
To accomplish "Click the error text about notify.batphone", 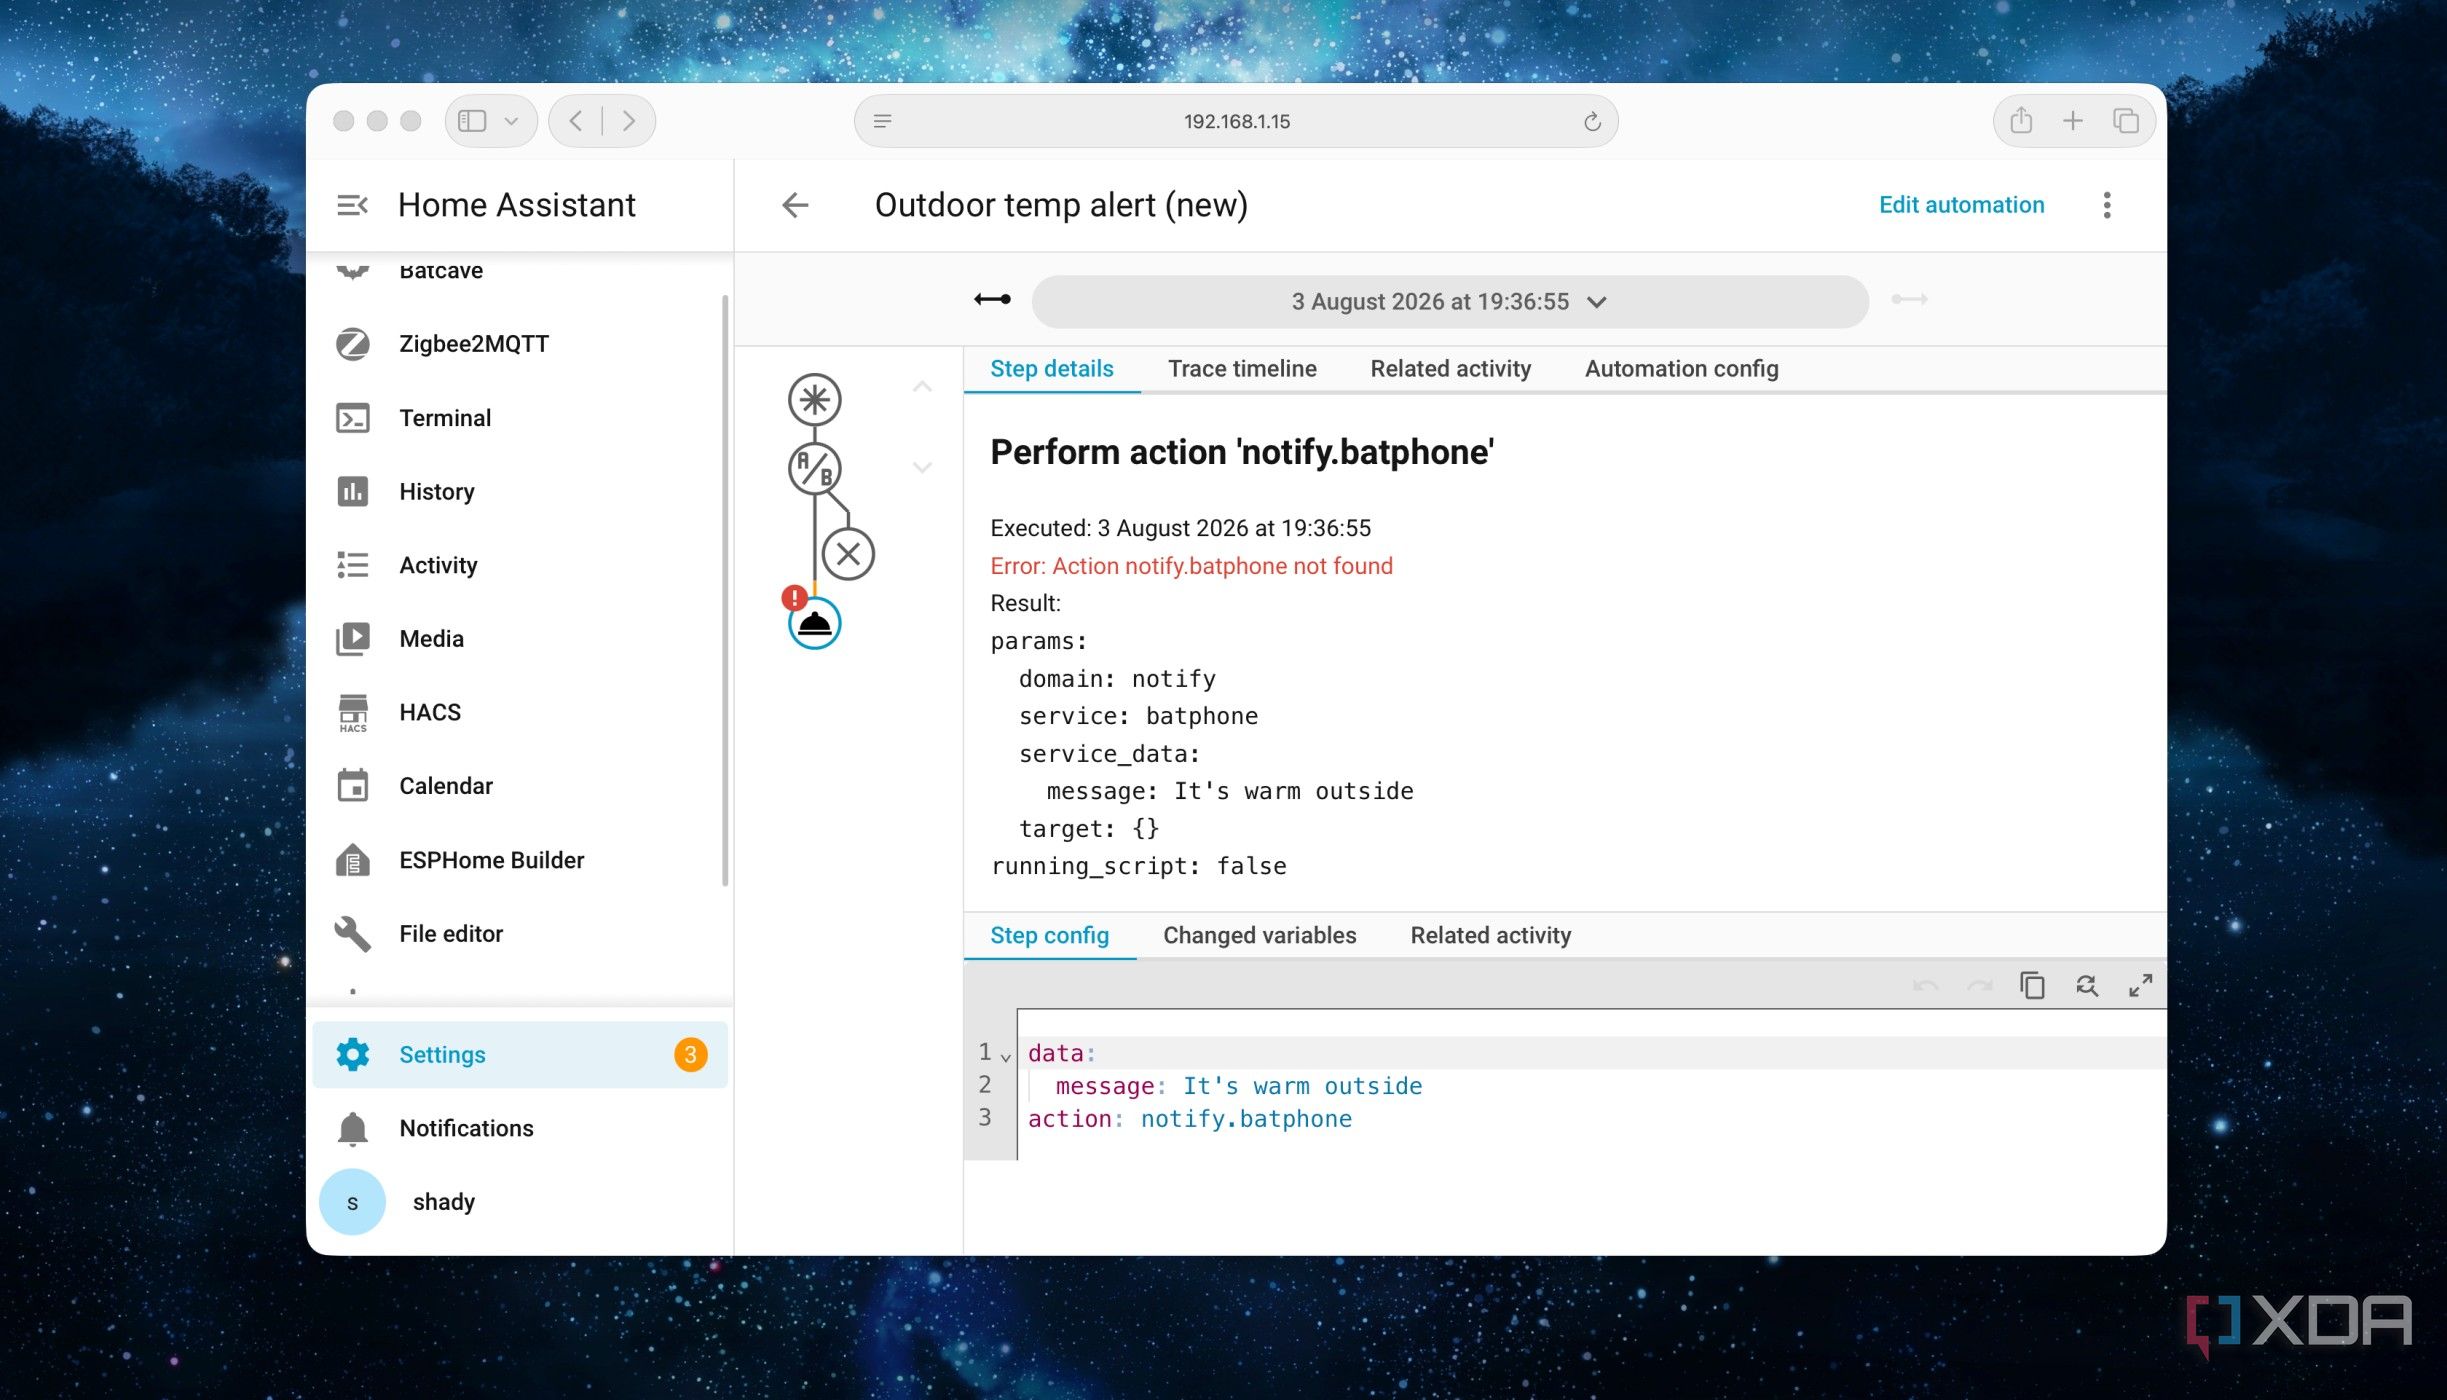I will (x=1191, y=566).
